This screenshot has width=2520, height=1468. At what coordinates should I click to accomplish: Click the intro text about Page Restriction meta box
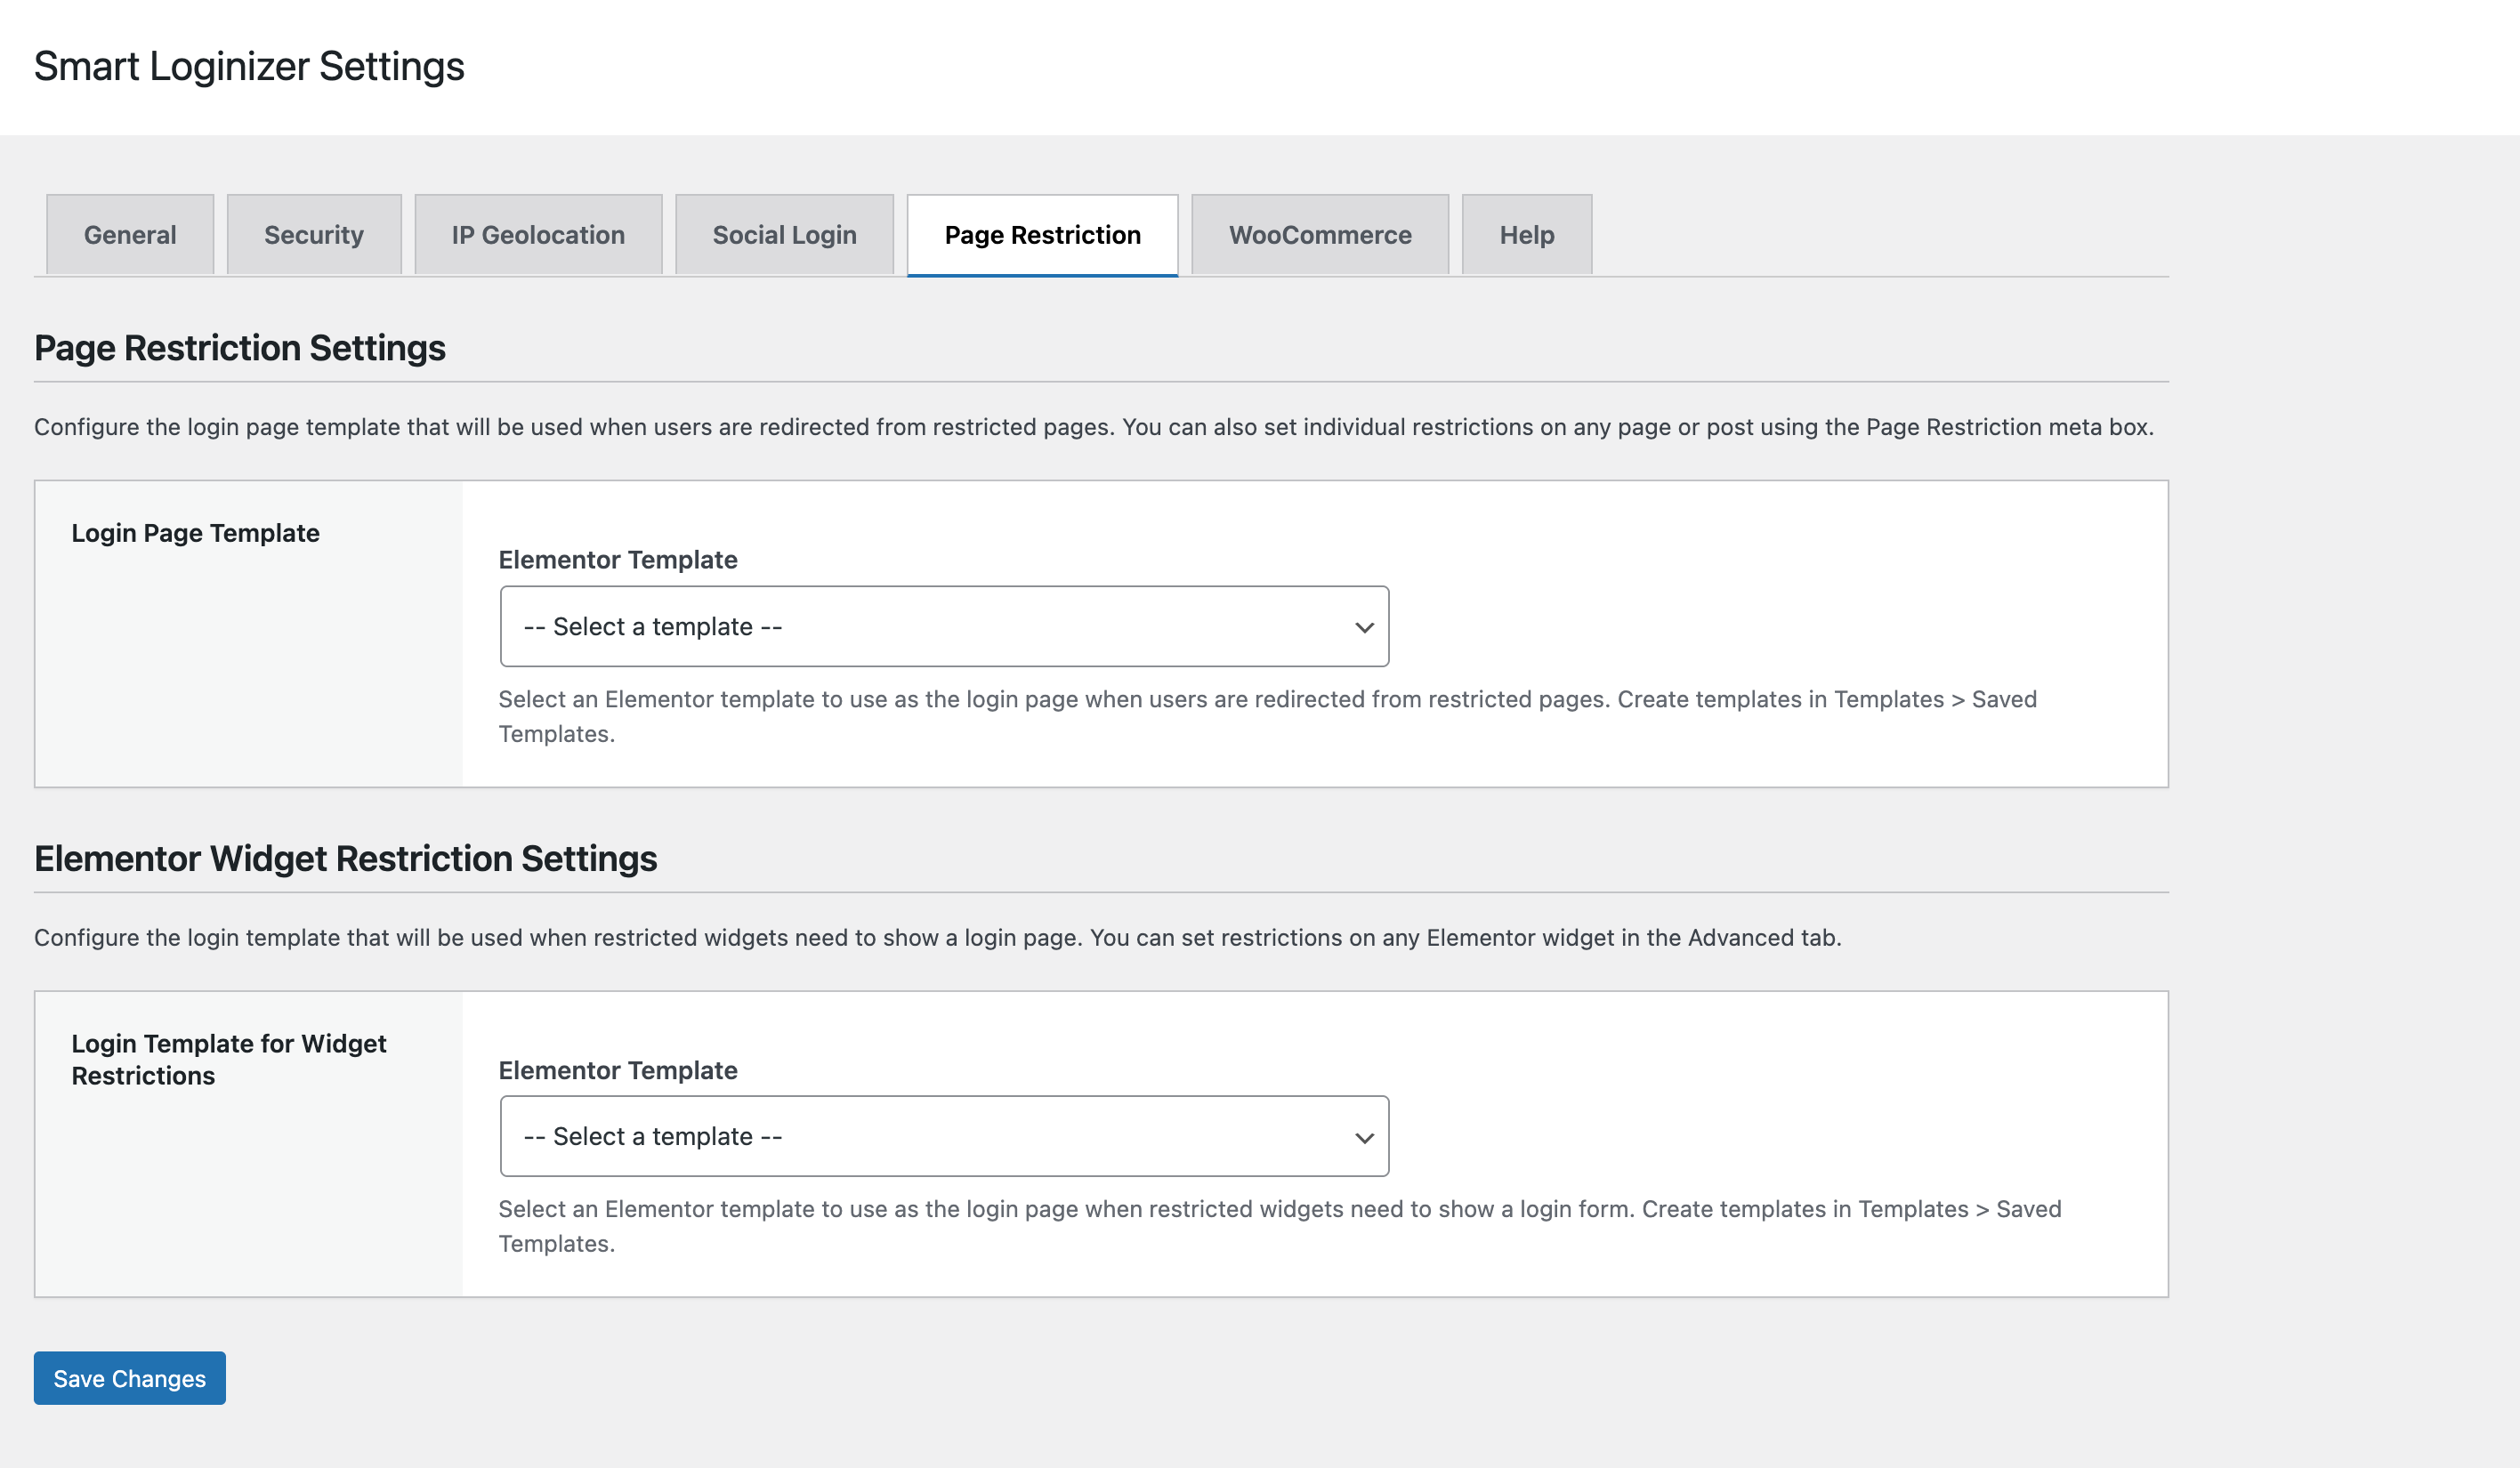point(1094,427)
